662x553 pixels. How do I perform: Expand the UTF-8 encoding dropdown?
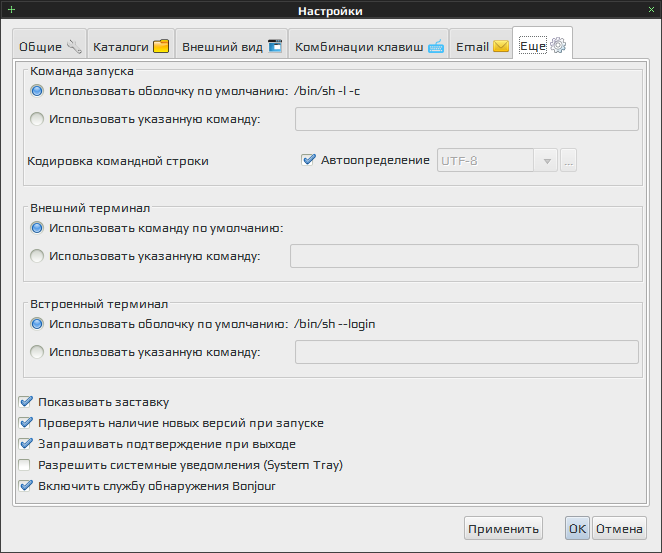pyautogui.click(x=546, y=160)
